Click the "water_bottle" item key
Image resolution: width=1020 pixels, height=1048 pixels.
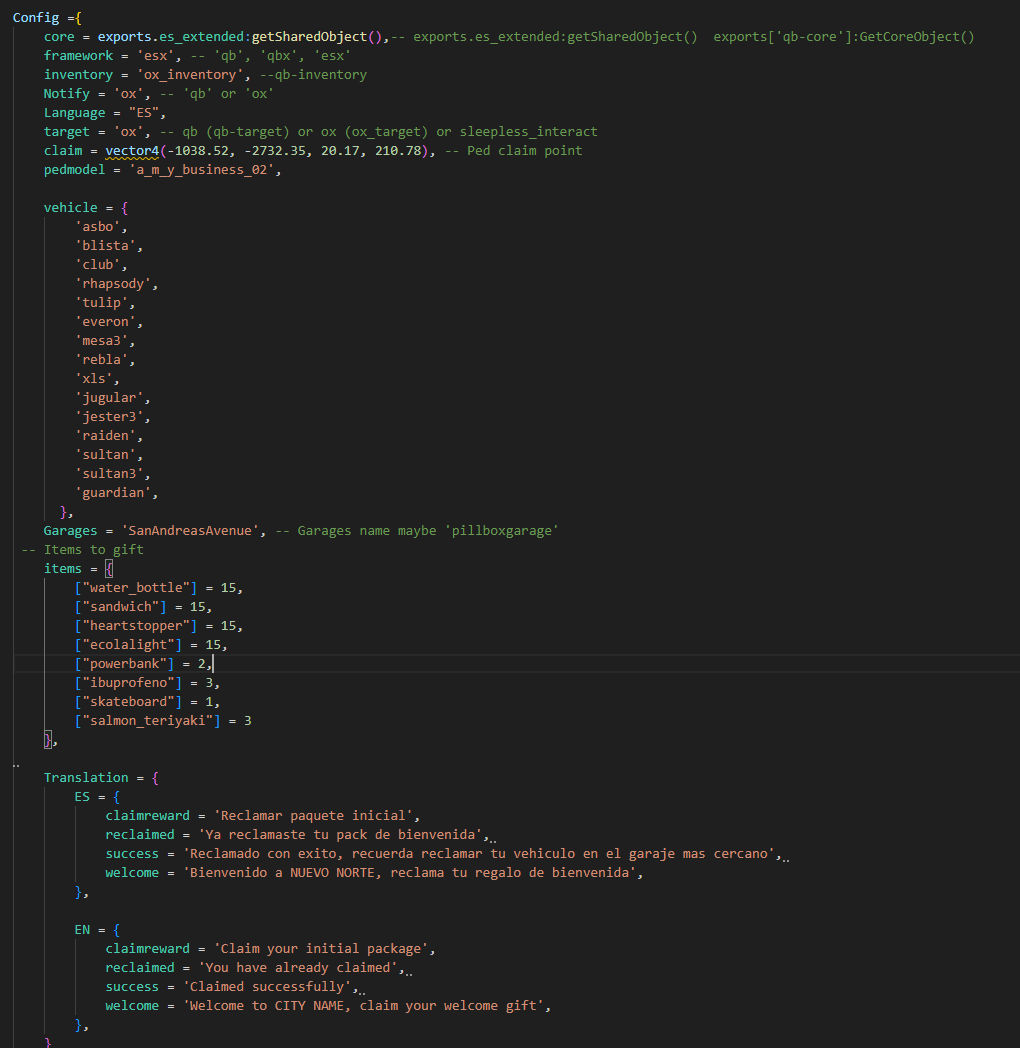136,588
